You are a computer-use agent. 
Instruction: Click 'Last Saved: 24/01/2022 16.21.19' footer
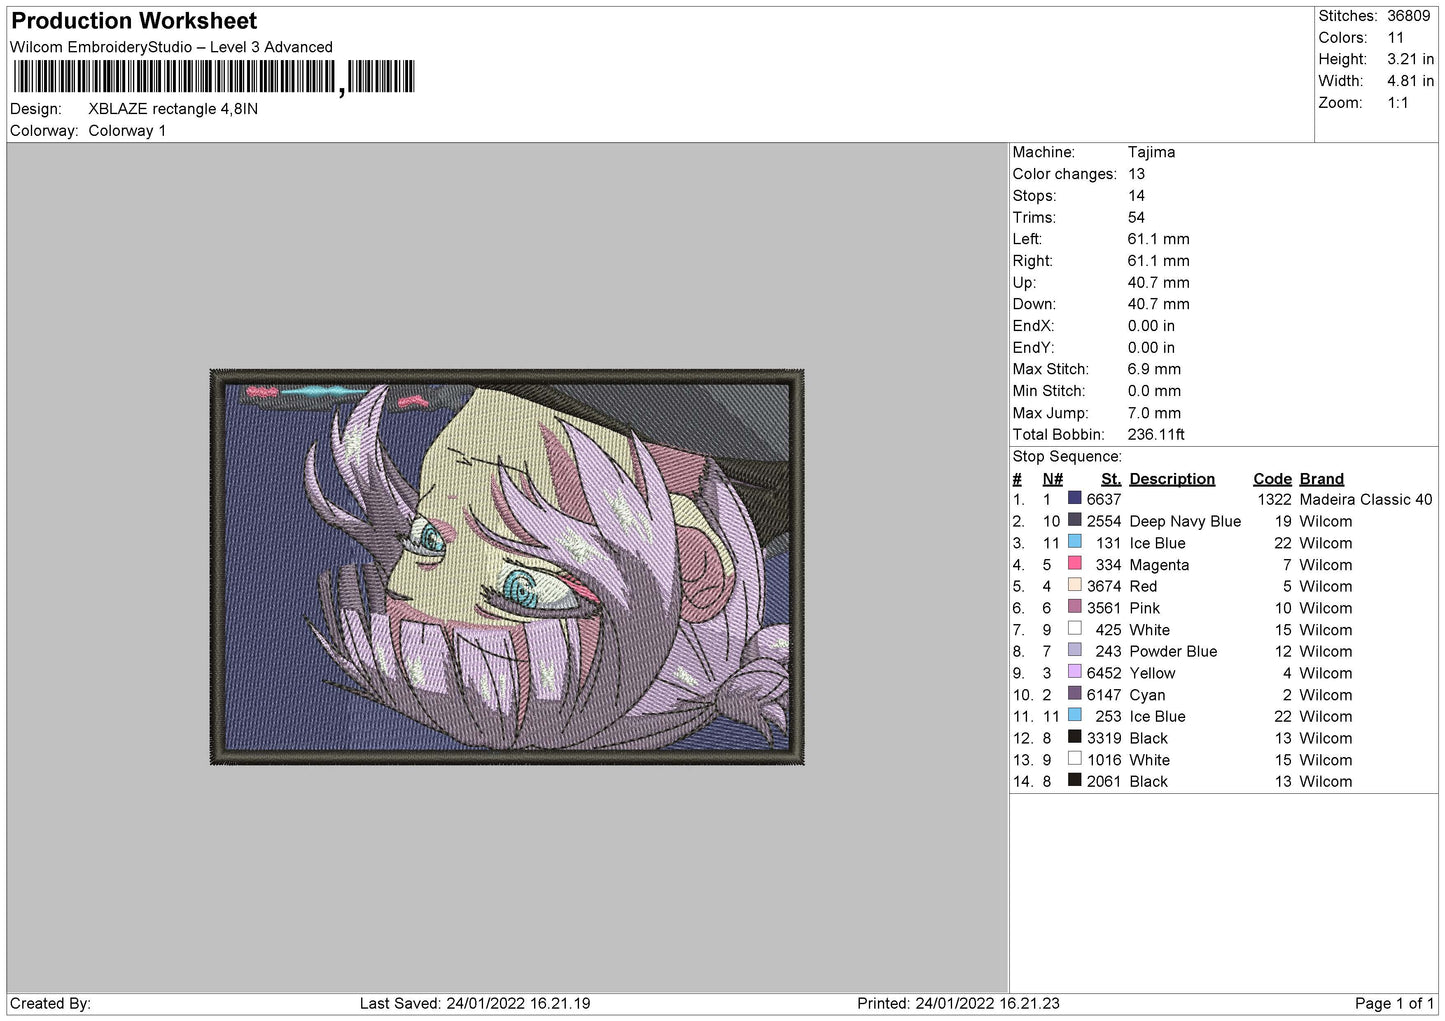click(475, 1003)
